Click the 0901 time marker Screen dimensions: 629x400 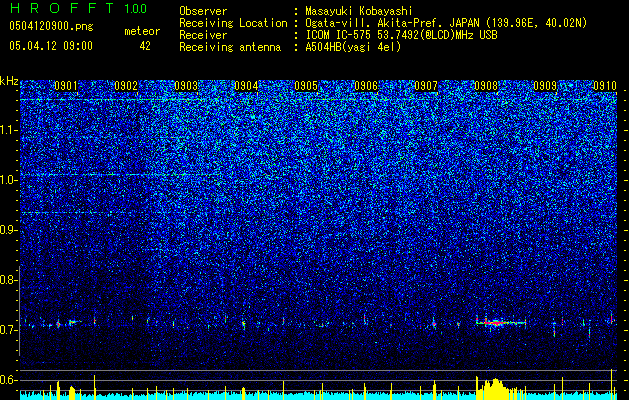[x=66, y=86]
